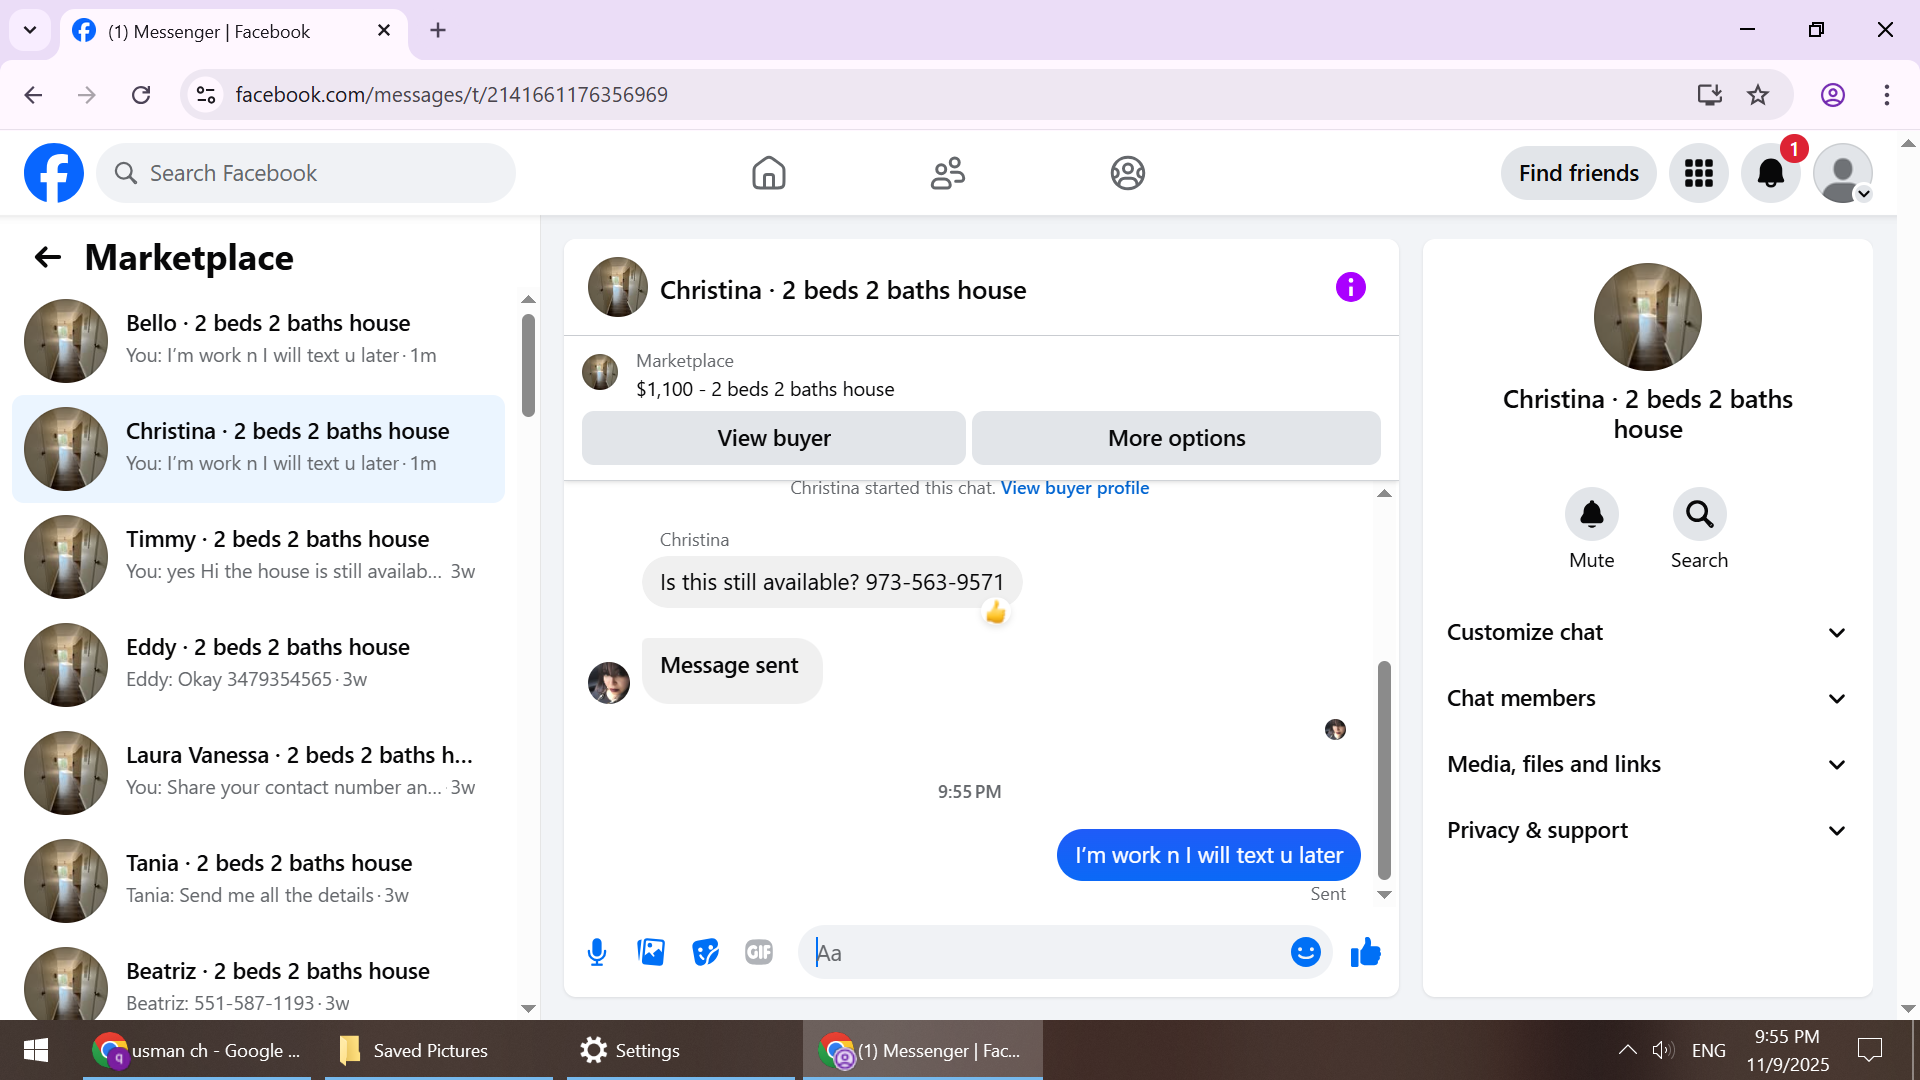Go back in the browser
The image size is (1920, 1080).
[33, 95]
